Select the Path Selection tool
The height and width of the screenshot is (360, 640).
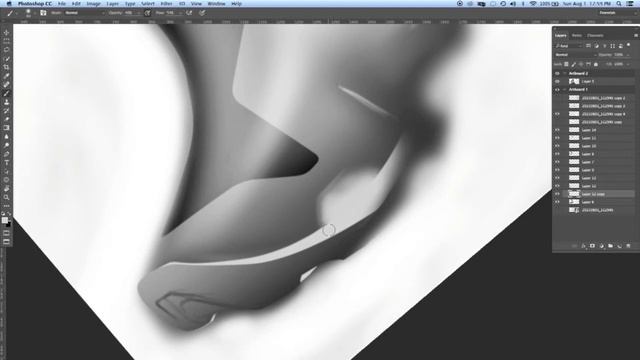click(6, 171)
